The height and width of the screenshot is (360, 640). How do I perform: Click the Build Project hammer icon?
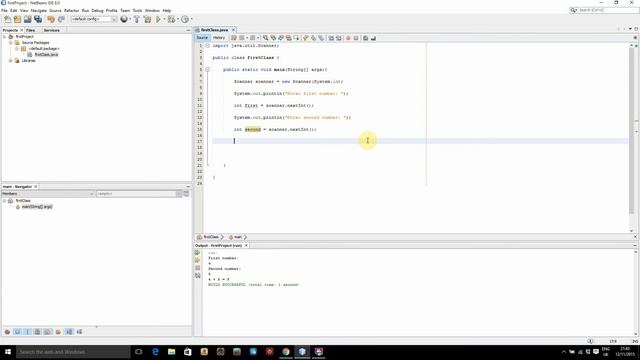[x=137, y=19]
